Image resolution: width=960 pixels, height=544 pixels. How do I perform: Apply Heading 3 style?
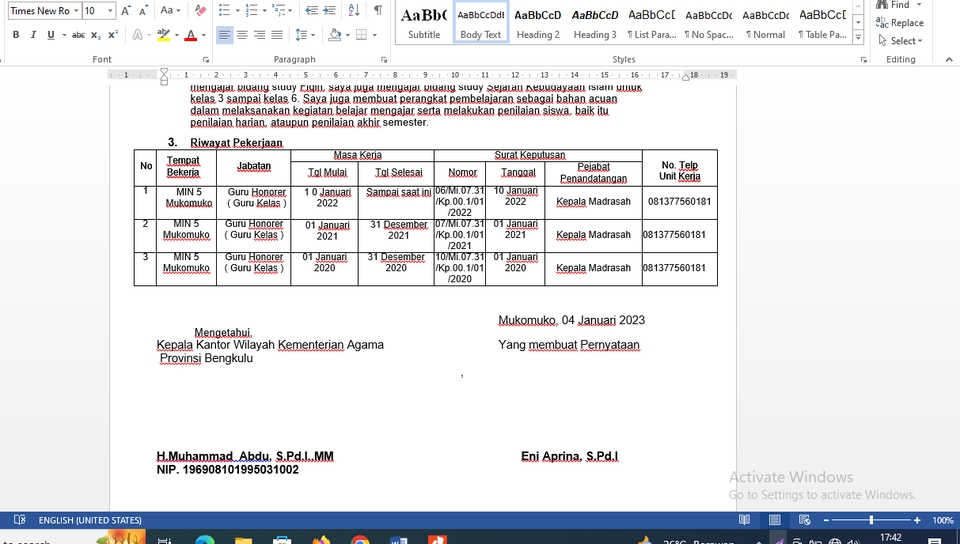(594, 22)
